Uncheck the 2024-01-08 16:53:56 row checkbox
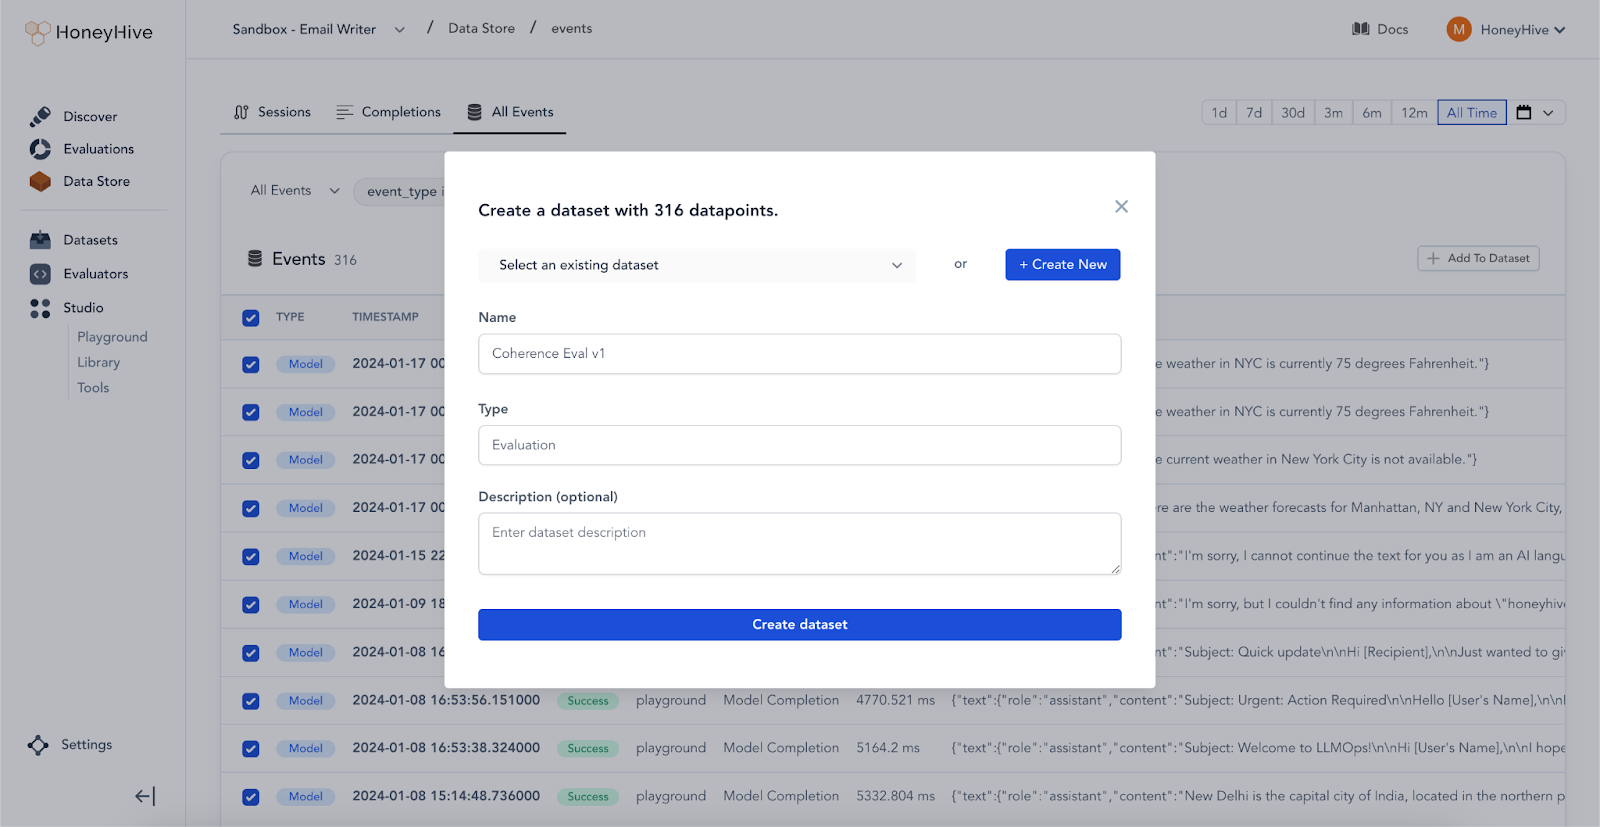 [251, 701]
